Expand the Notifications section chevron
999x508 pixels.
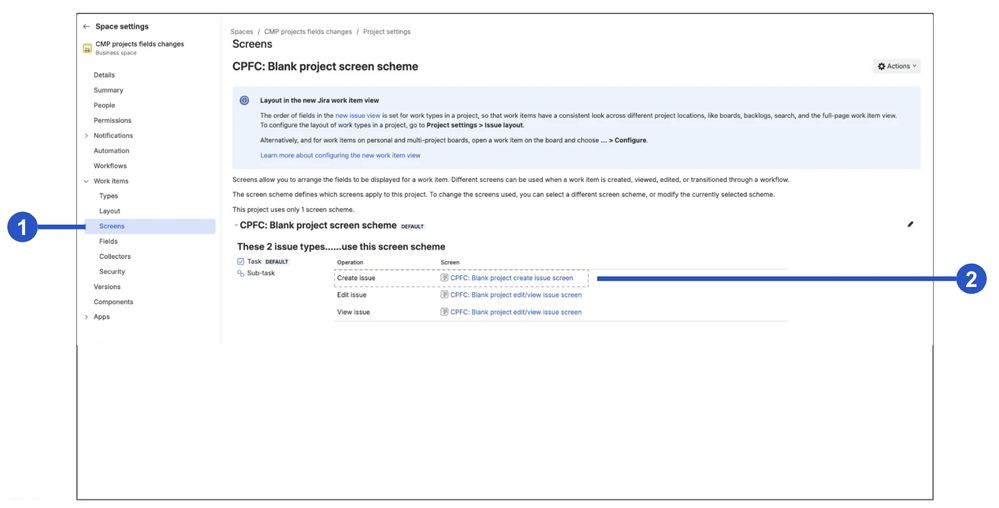tap(87, 136)
